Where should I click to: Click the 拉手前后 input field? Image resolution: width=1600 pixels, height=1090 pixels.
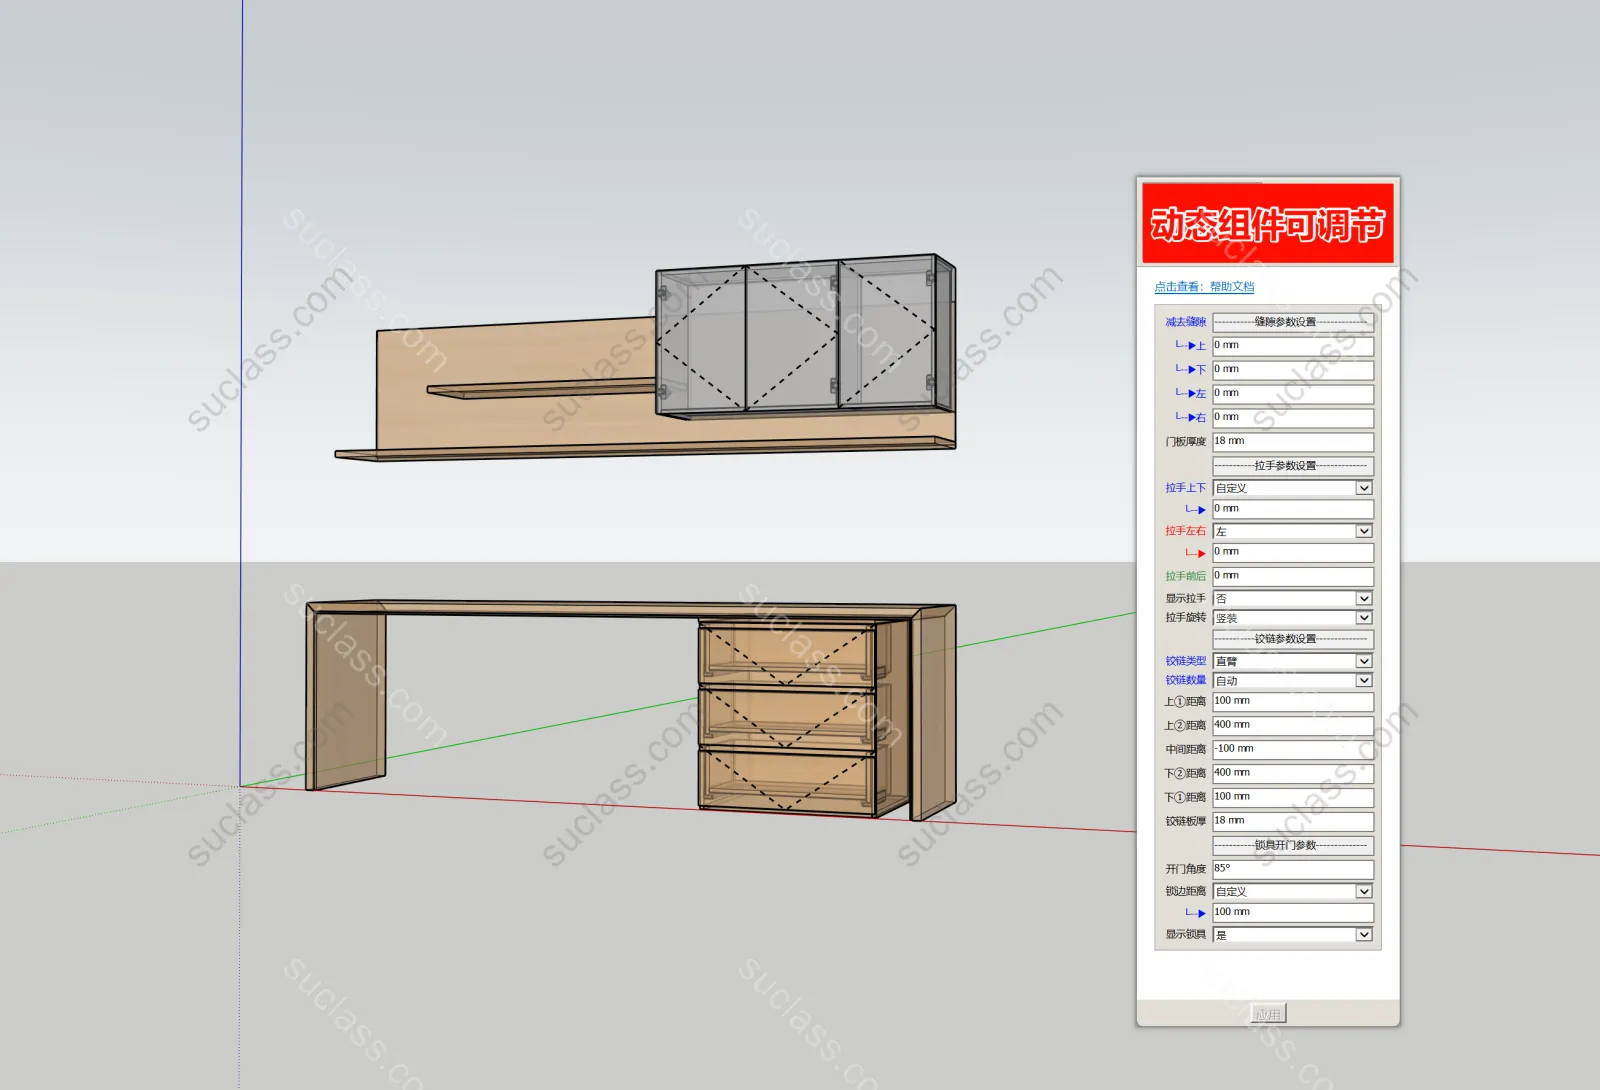(1292, 576)
